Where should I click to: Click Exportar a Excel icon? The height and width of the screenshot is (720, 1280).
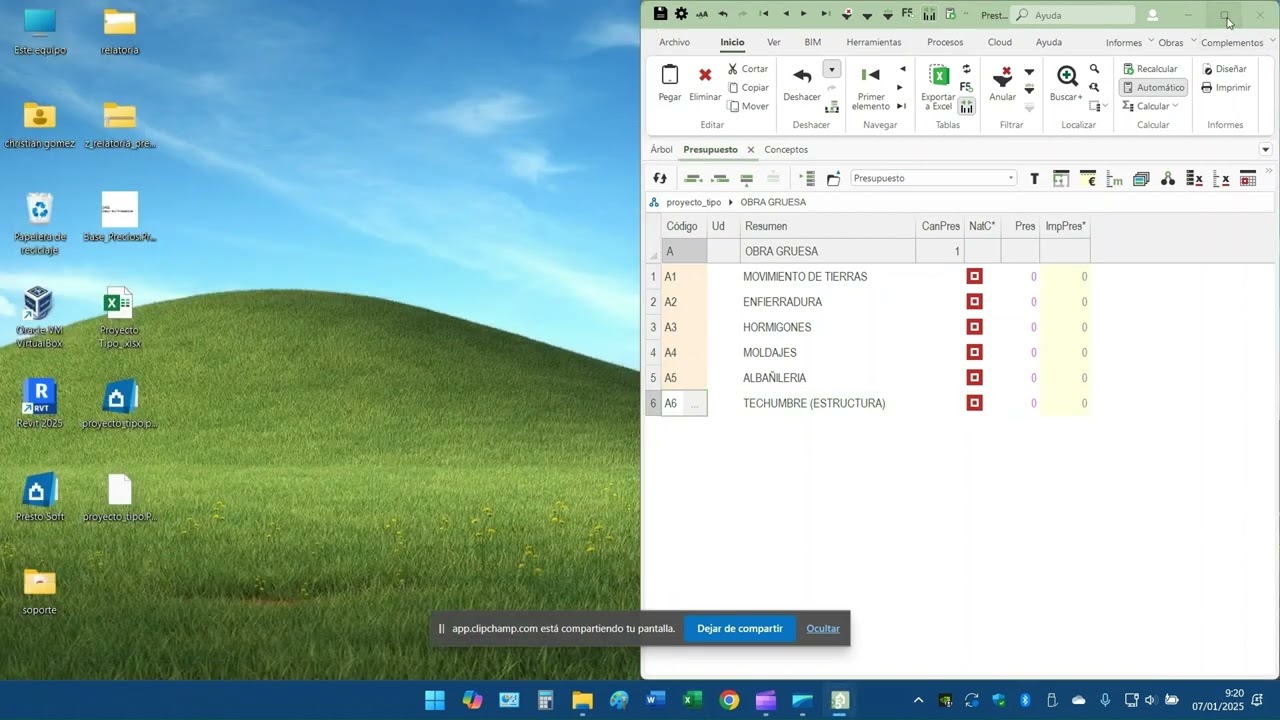pyautogui.click(x=939, y=75)
